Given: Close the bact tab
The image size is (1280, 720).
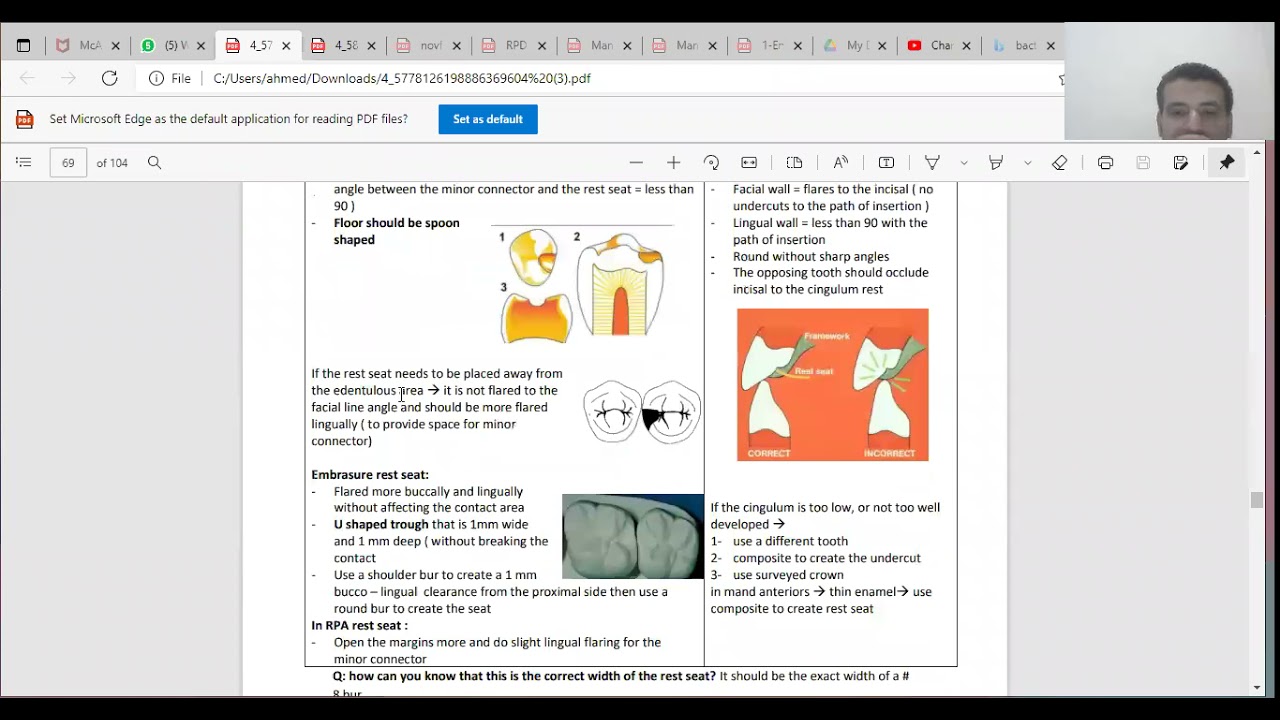Looking at the screenshot, I should (1051, 46).
